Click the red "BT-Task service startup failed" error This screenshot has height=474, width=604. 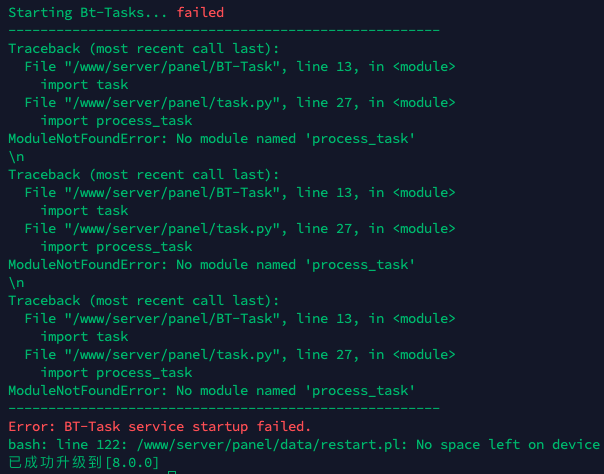click(160, 426)
